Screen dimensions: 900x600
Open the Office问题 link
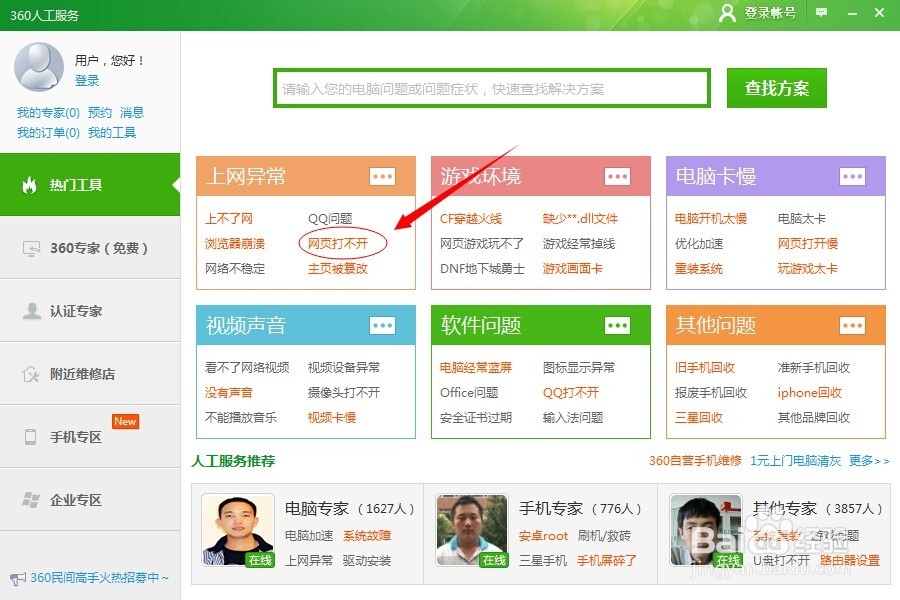[x=469, y=393]
